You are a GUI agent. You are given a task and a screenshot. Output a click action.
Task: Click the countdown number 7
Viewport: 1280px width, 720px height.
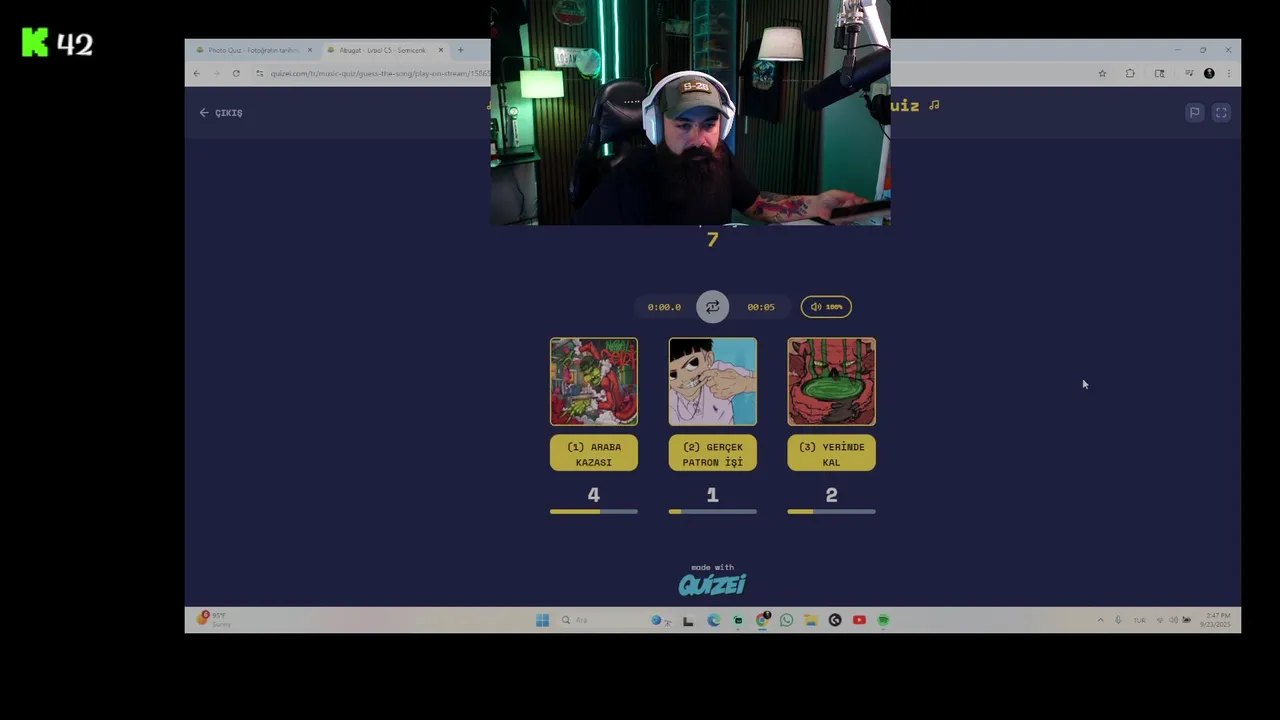712,240
